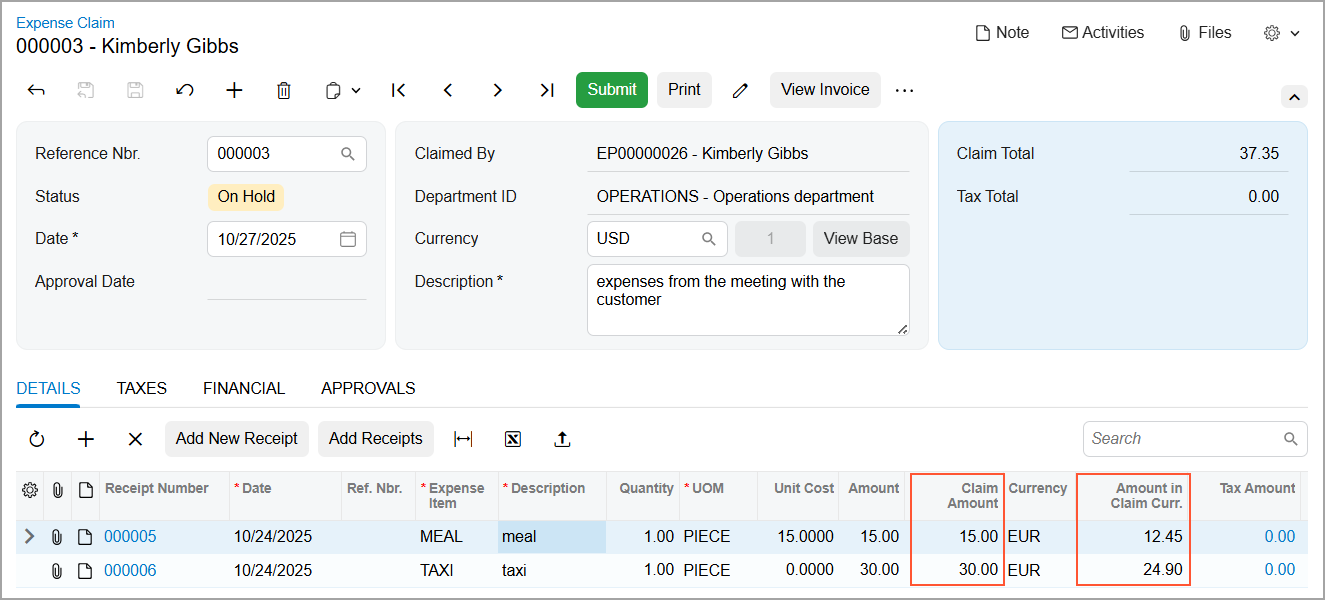Refresh the details grid
This screenshot has width=1325, height=600.
coord(37,439)
